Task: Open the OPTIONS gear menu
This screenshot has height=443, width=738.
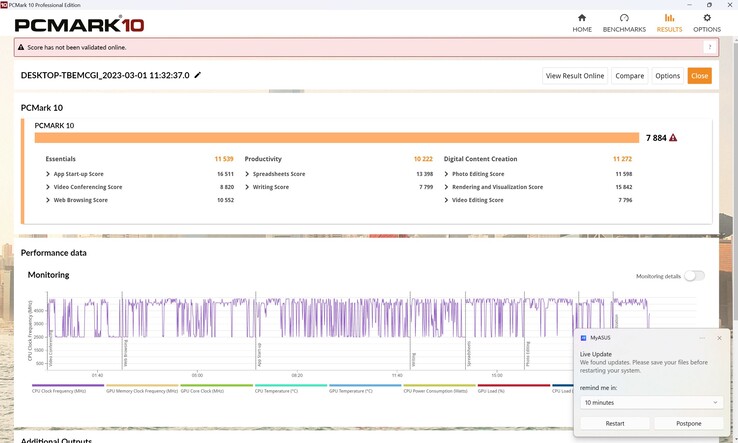Action: (x=707, y=22)
